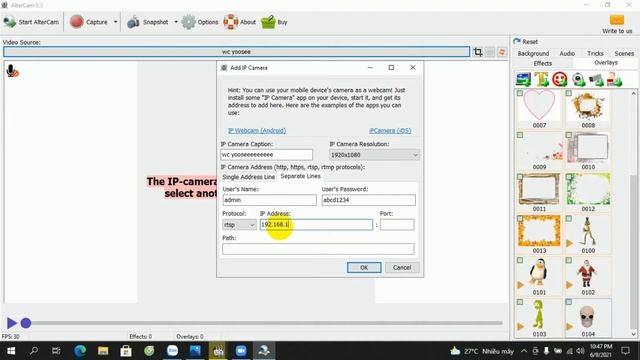Enable the 0008 overlay checkbox
This screenshot has width=640, height=360.
click(x=569, y=93)
